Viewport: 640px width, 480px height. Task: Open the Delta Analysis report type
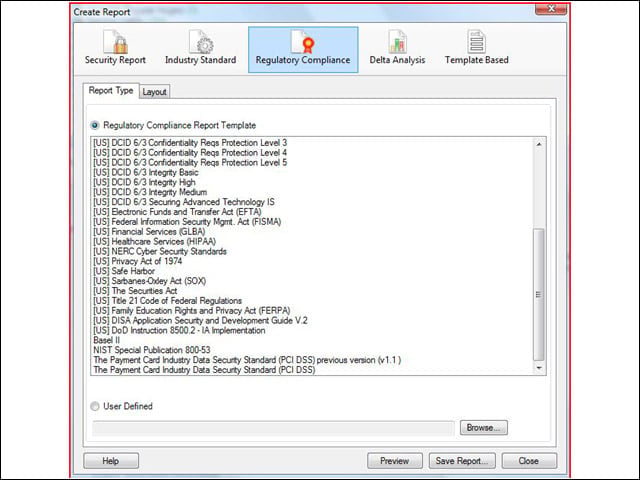[397, 48]
